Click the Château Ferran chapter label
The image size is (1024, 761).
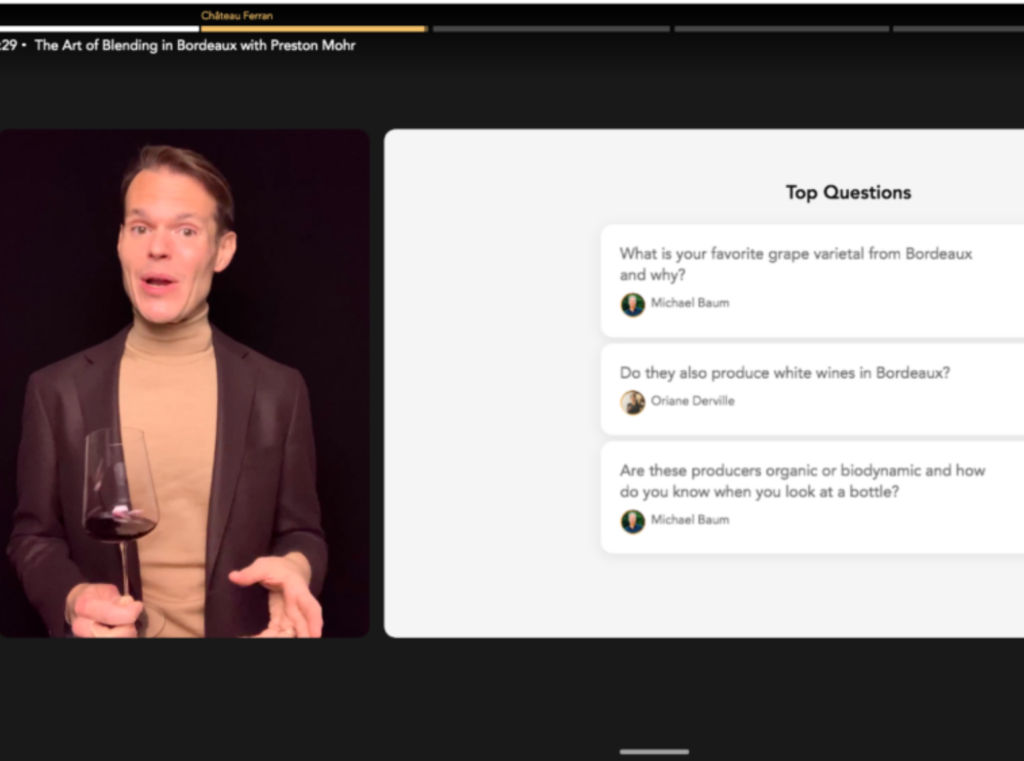click(236, 16)
